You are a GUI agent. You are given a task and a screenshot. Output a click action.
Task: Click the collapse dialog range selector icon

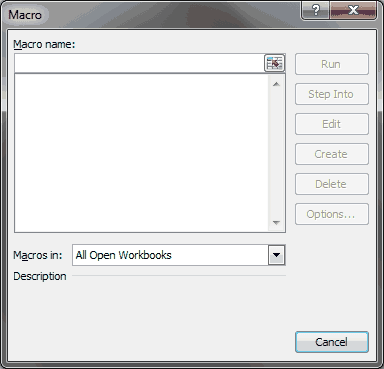point(274,63)
